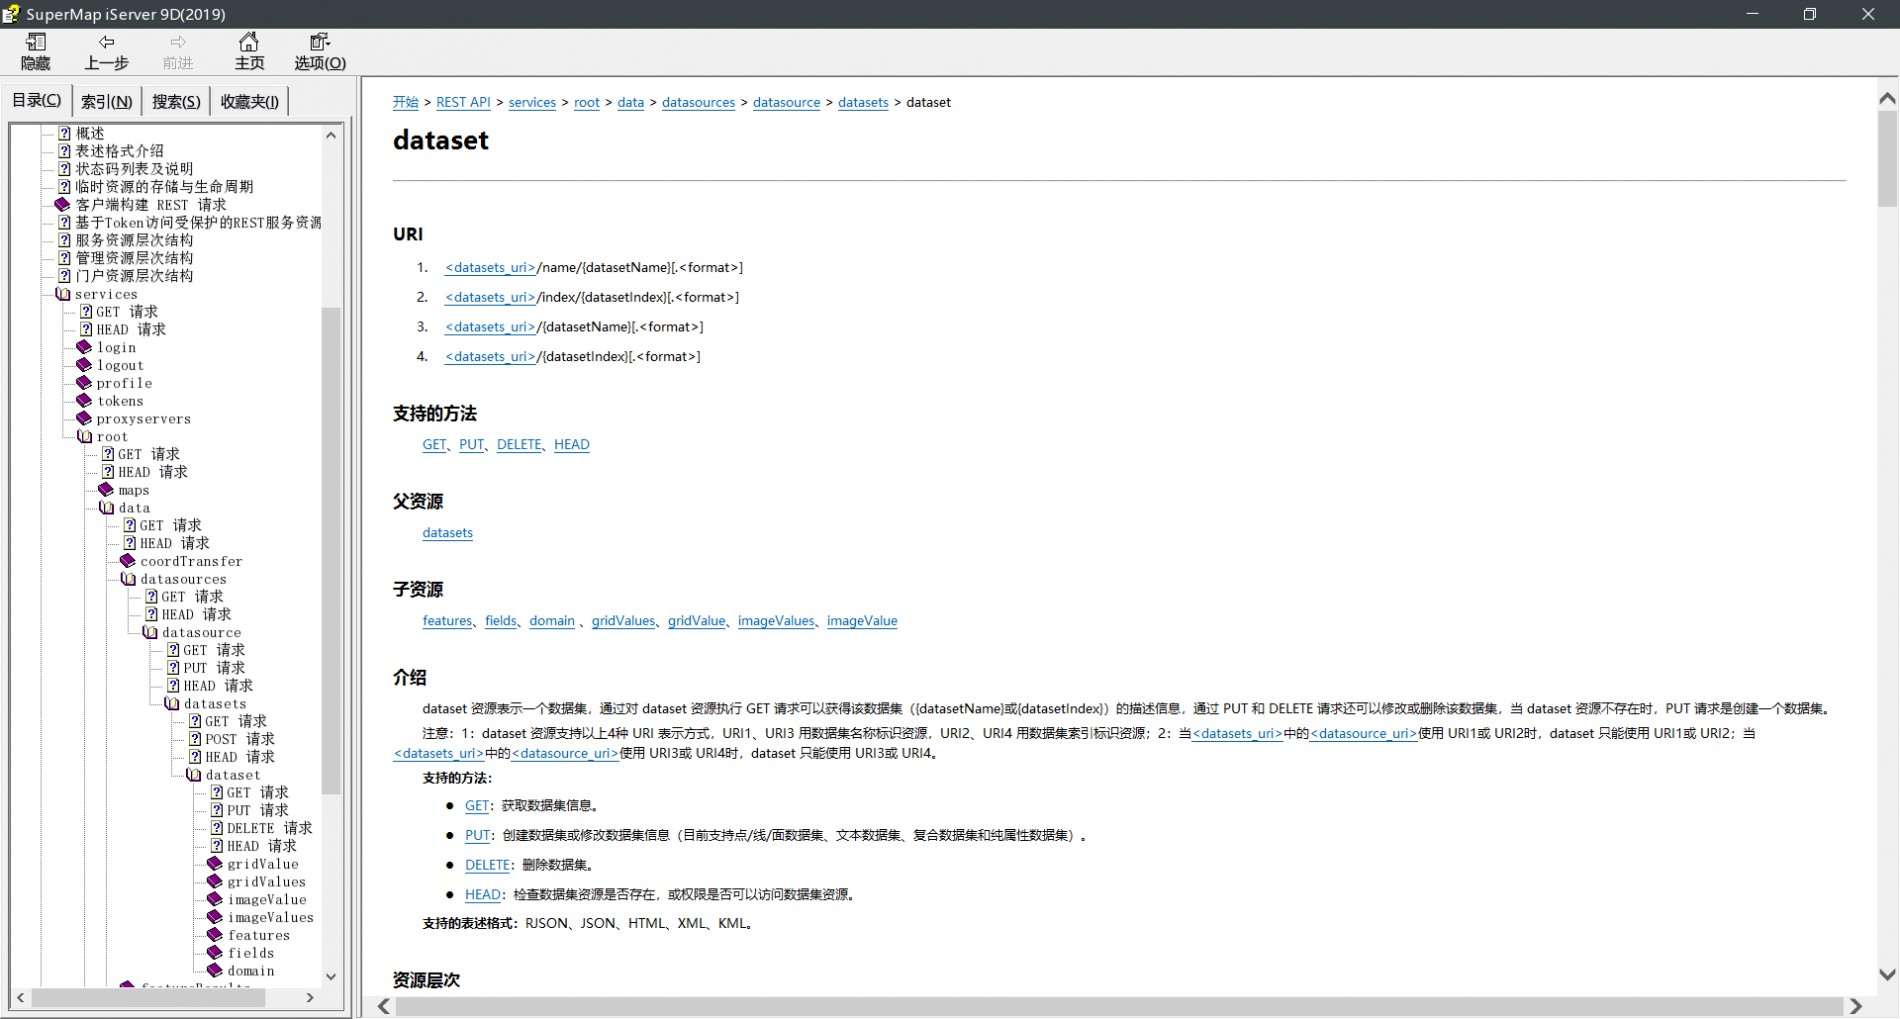Click the profile book icon

(85, 383)
